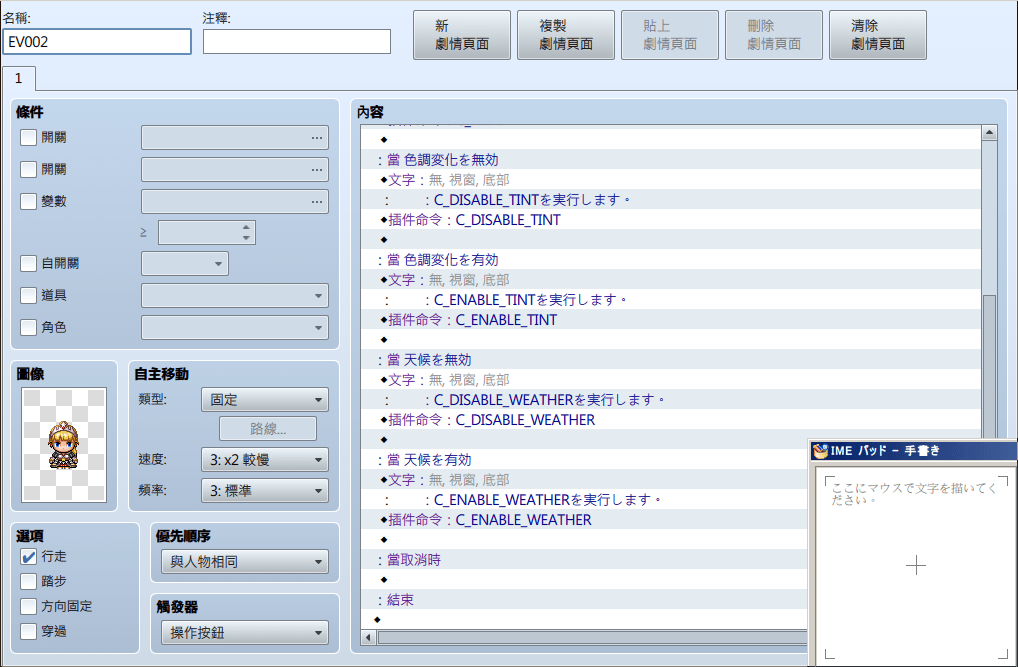1018x667 pixels.
Task: Click 清除劇情頁面 button
Action: pos(877,35)
